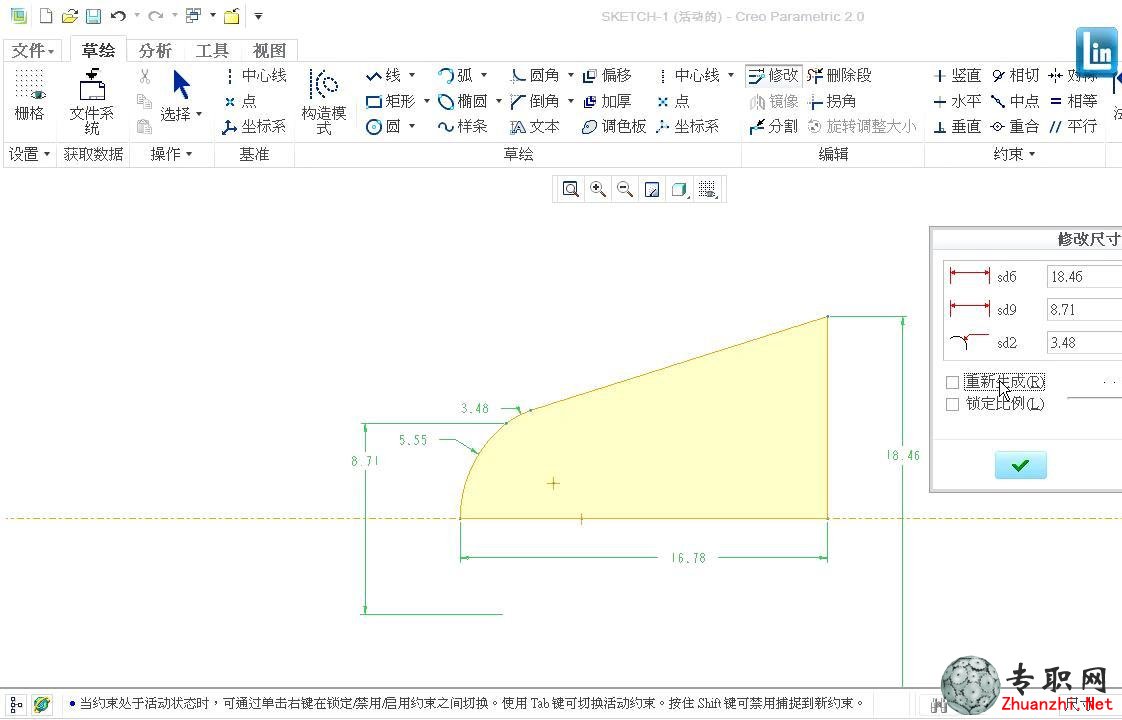Switch to the 分析 ribbon tab
1122x720 pixels.
click(x=155, y=51)
